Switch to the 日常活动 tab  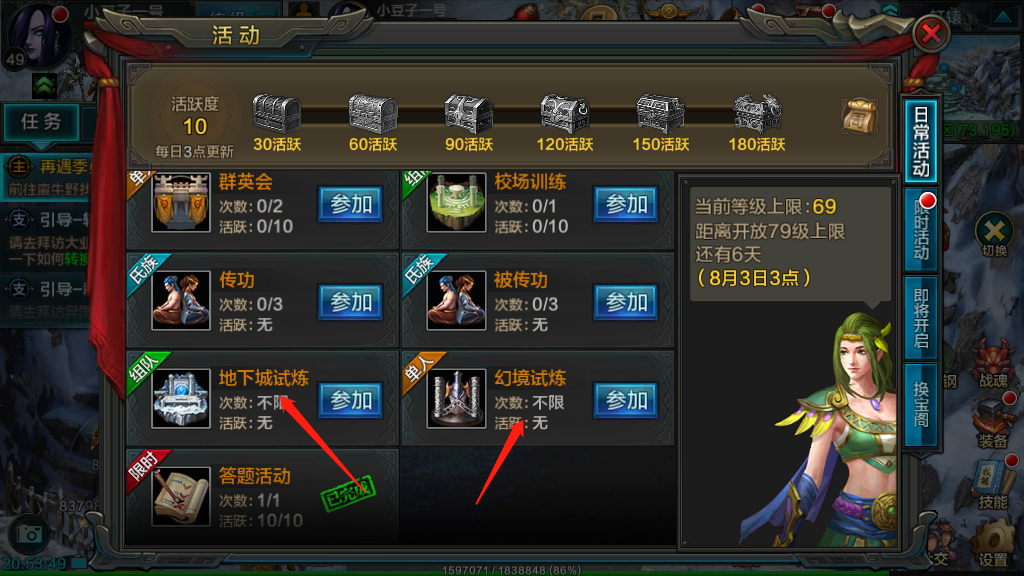pyautogui.click(x=921, y=141)
